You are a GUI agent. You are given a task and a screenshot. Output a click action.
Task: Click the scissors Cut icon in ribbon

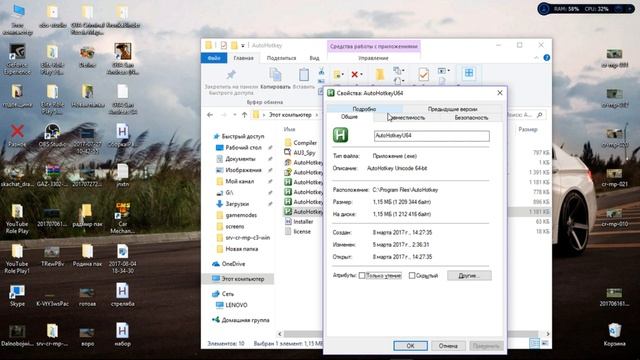pyautogui.click(x=321, y=72)
